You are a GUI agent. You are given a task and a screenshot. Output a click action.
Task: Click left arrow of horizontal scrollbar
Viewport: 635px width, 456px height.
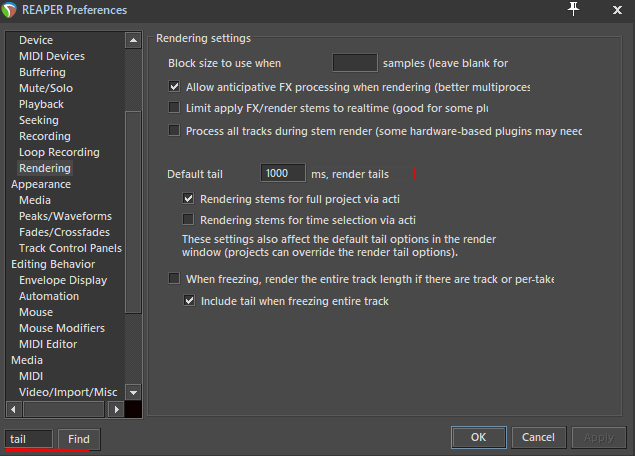(13, 409)
